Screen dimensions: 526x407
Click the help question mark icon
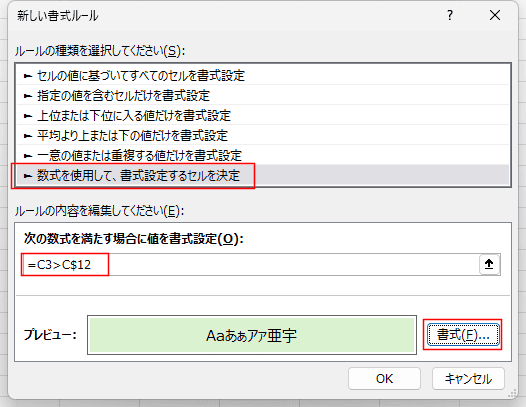click(450, 15)
